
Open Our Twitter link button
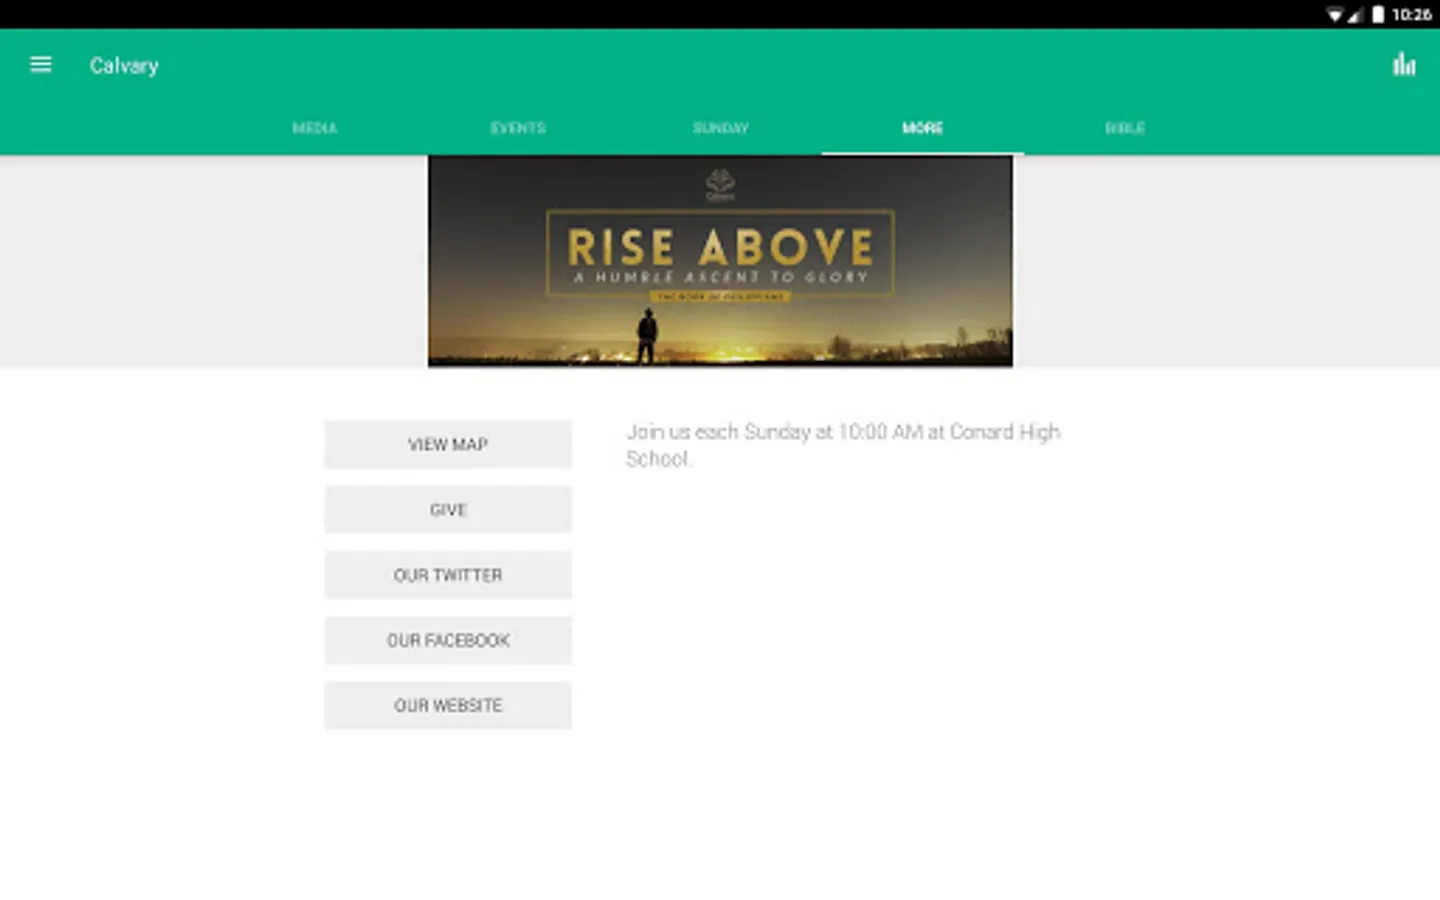448,575
